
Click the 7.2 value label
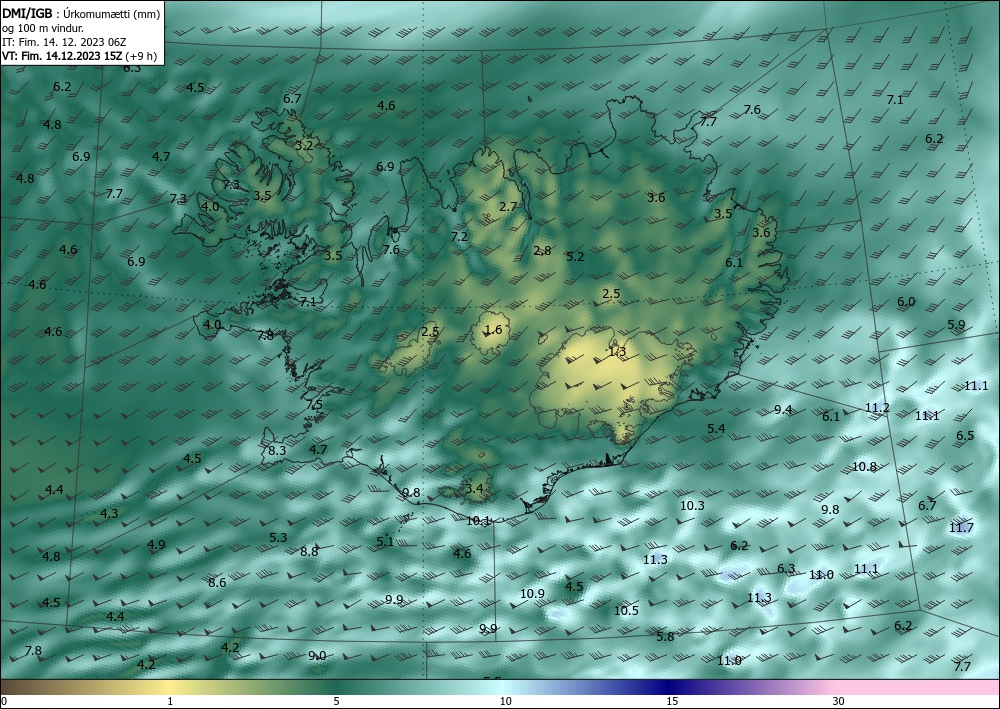click(x=459, y=237)
